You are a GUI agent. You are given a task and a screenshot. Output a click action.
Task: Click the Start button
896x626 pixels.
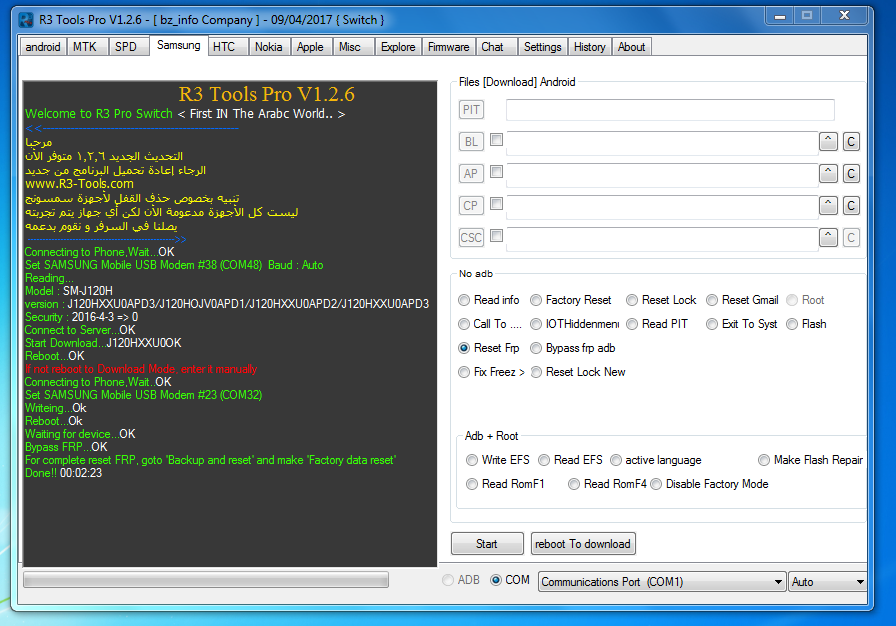(x=487, y=544)
